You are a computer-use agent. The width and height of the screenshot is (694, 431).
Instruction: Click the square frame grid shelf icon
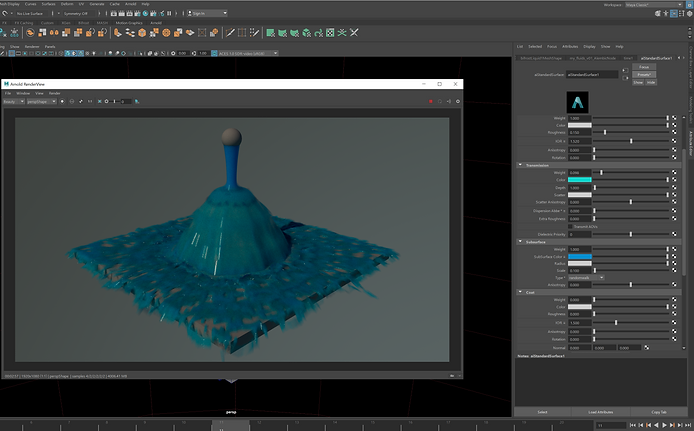tap(242, 33)
